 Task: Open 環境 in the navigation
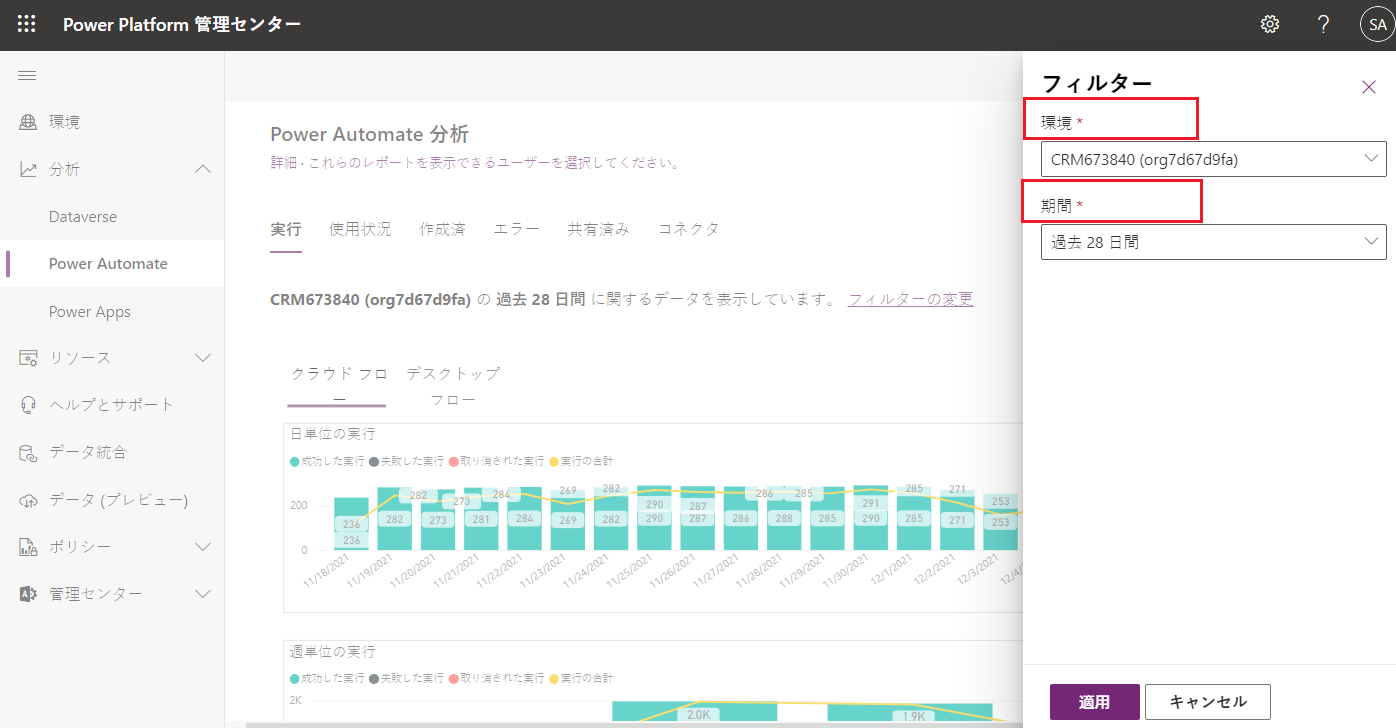[65, 122]
